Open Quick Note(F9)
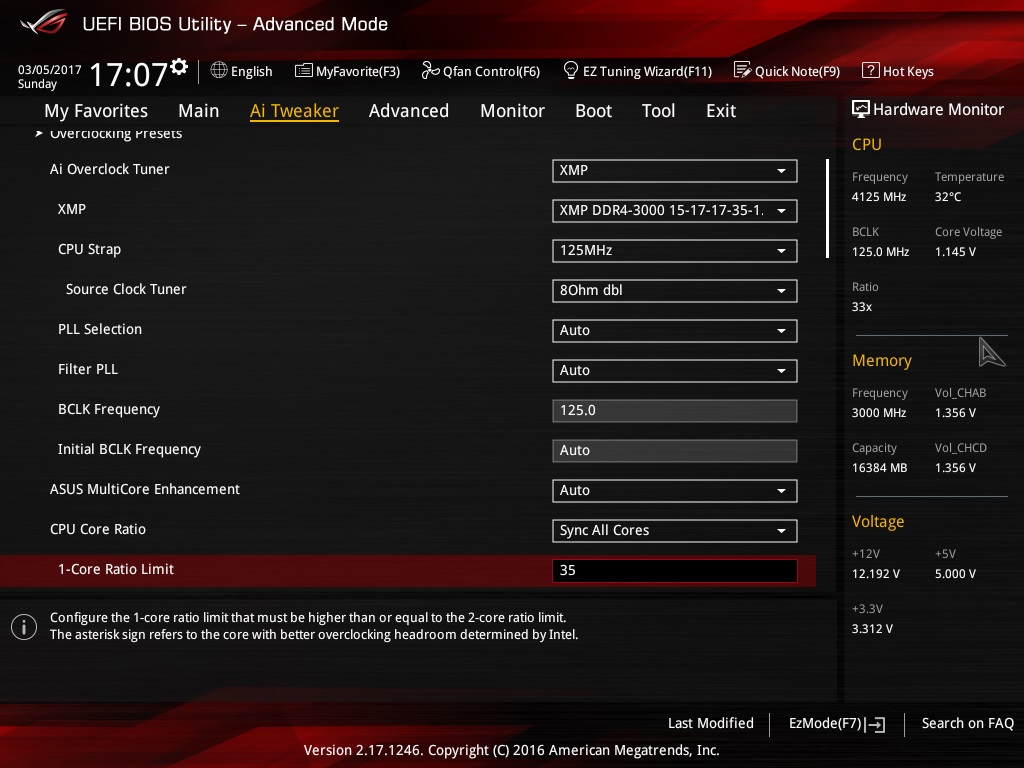This screenshot has height=768, width=1024. [x=787, y=71]
